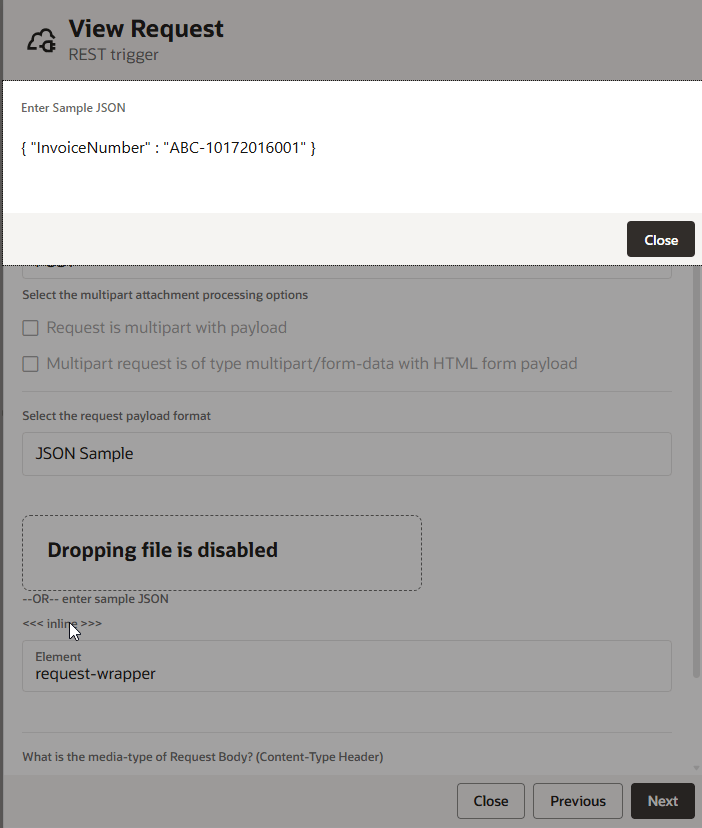
Task: Go back with the Previous button
Action: [x=577, y=801]
